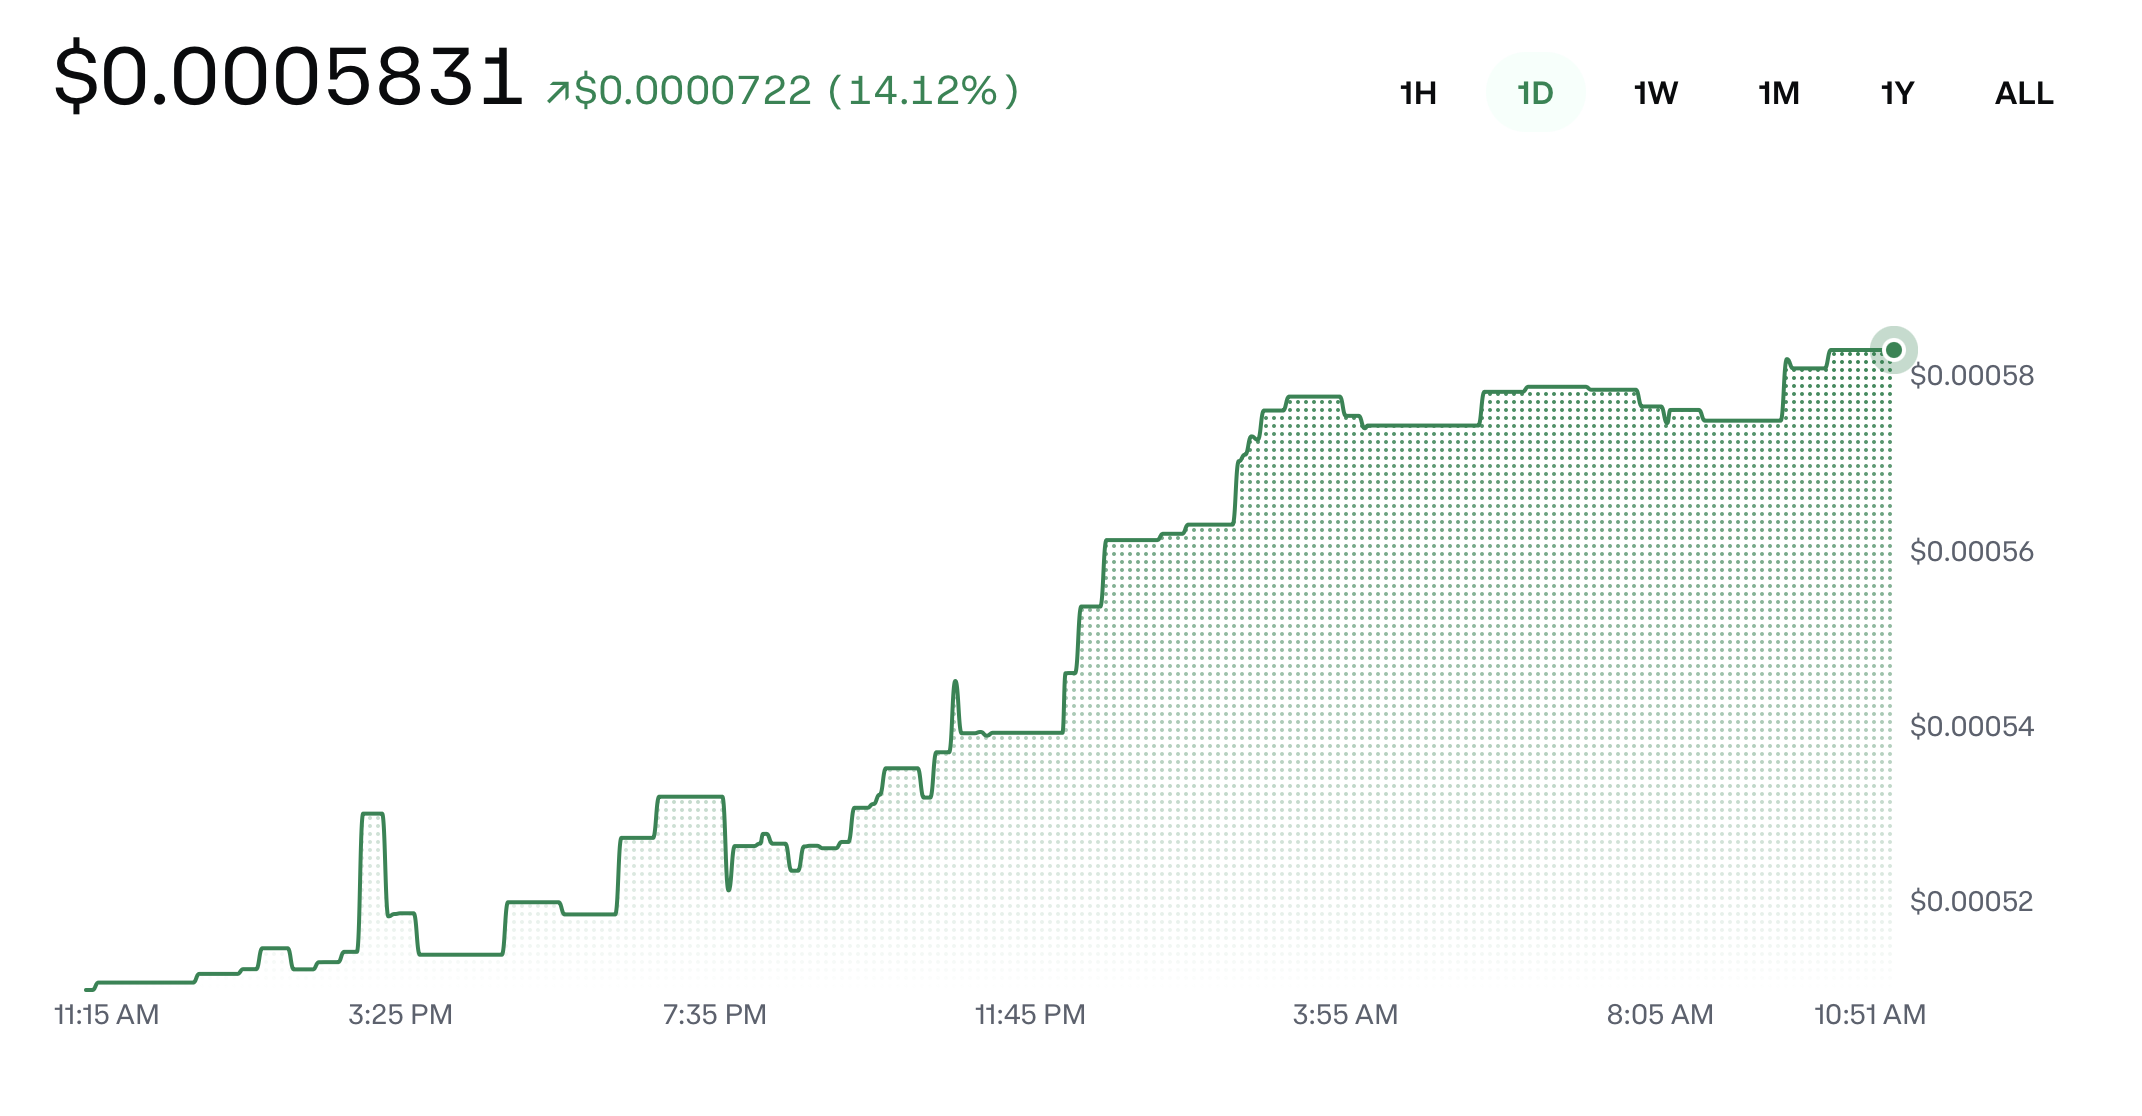Click the $0.00054 axis label
Image resolution: width=2142 pixels, height=1116 pixels.
(x=1972, y=727)
